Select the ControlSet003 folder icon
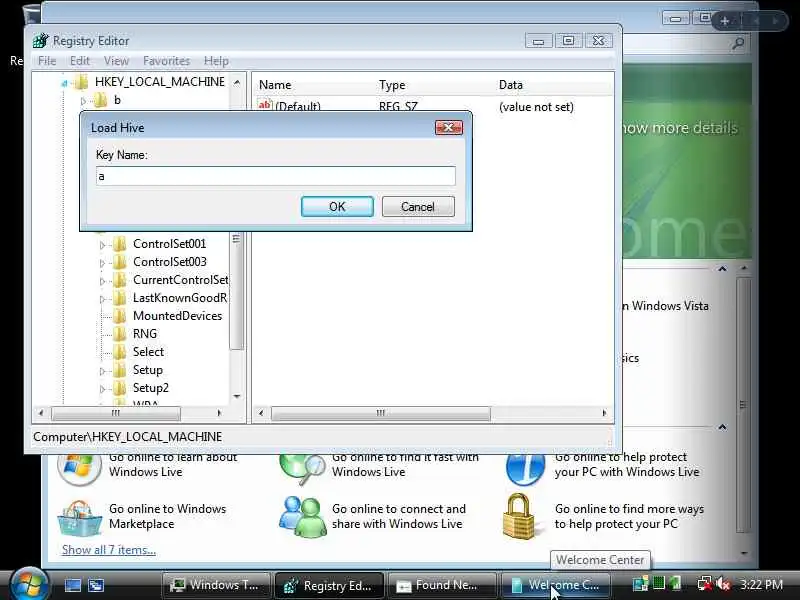The height and width of the screenshot is (600, 800). [119, 262]
